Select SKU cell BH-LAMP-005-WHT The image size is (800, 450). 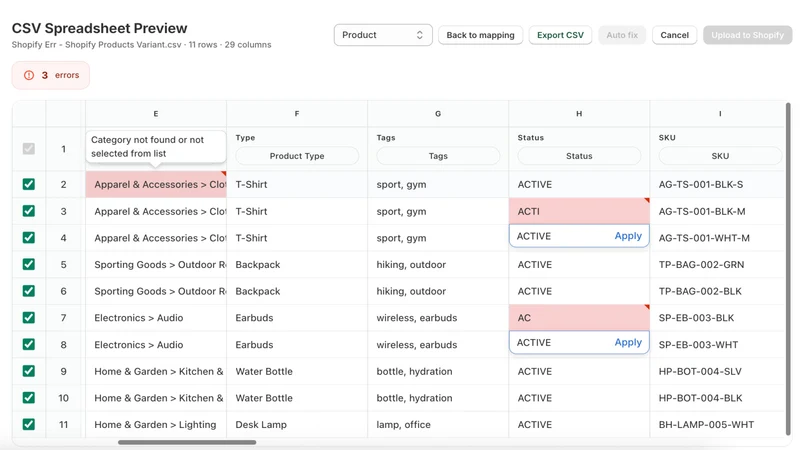pyautogui.click(x=717, y=424)
